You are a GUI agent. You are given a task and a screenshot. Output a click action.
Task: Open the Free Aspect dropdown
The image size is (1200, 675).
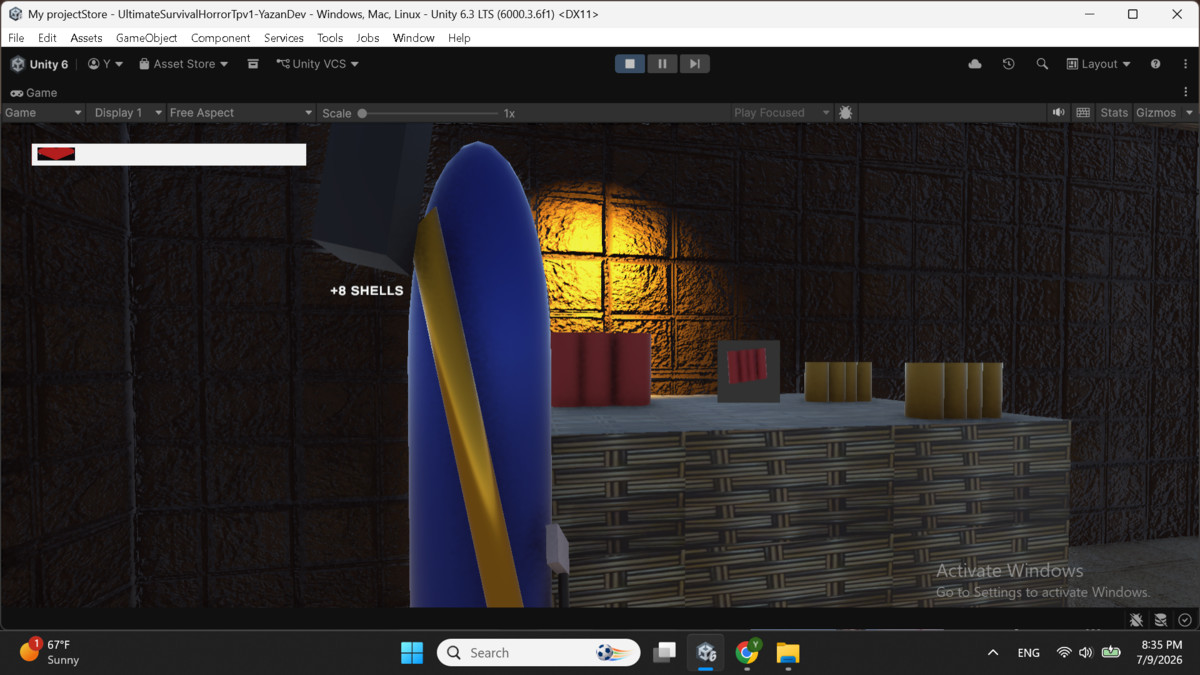(x=240, y=113)
